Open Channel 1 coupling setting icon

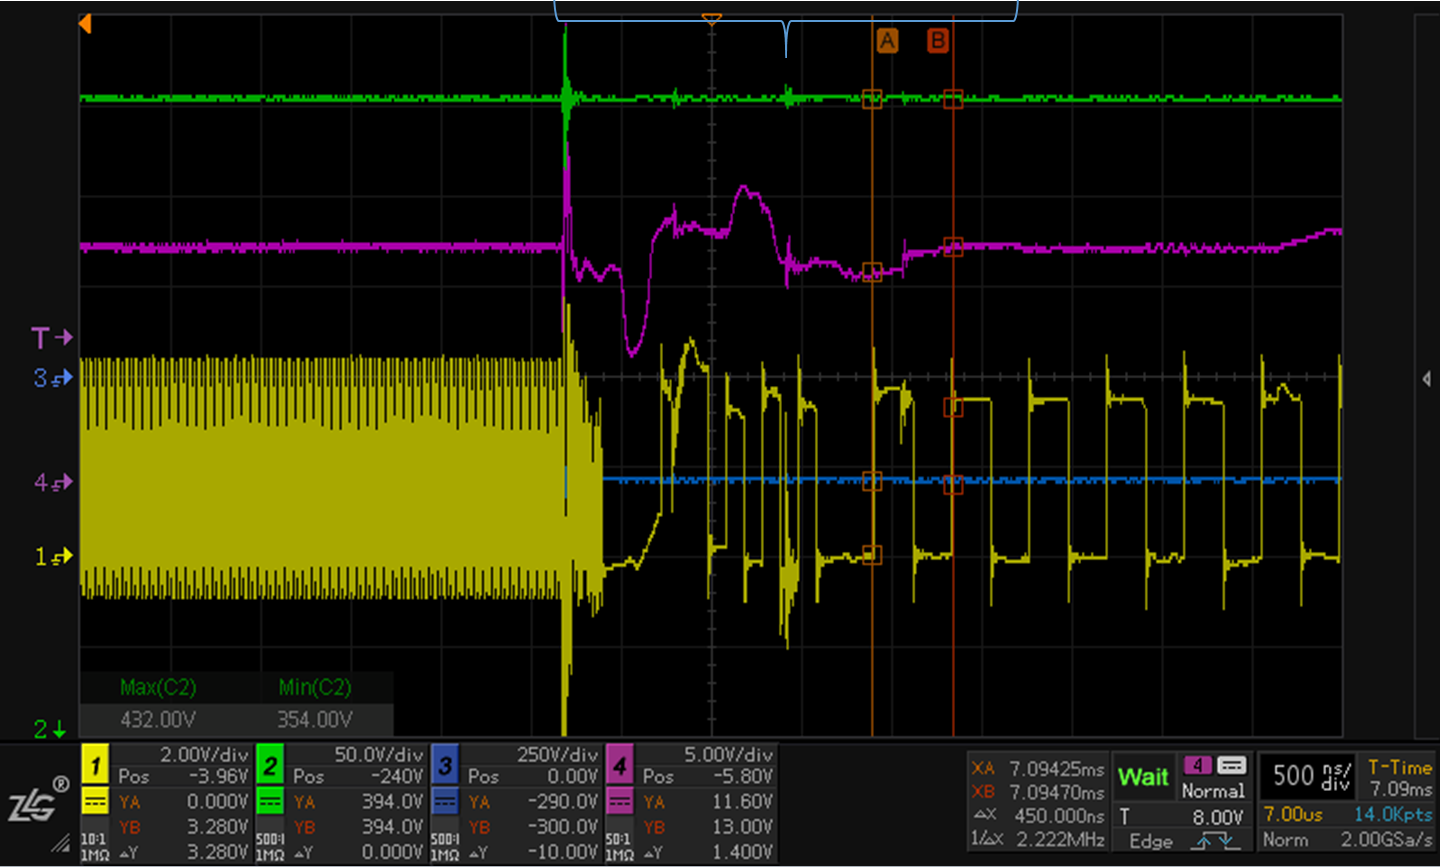(x=97, y=802)
